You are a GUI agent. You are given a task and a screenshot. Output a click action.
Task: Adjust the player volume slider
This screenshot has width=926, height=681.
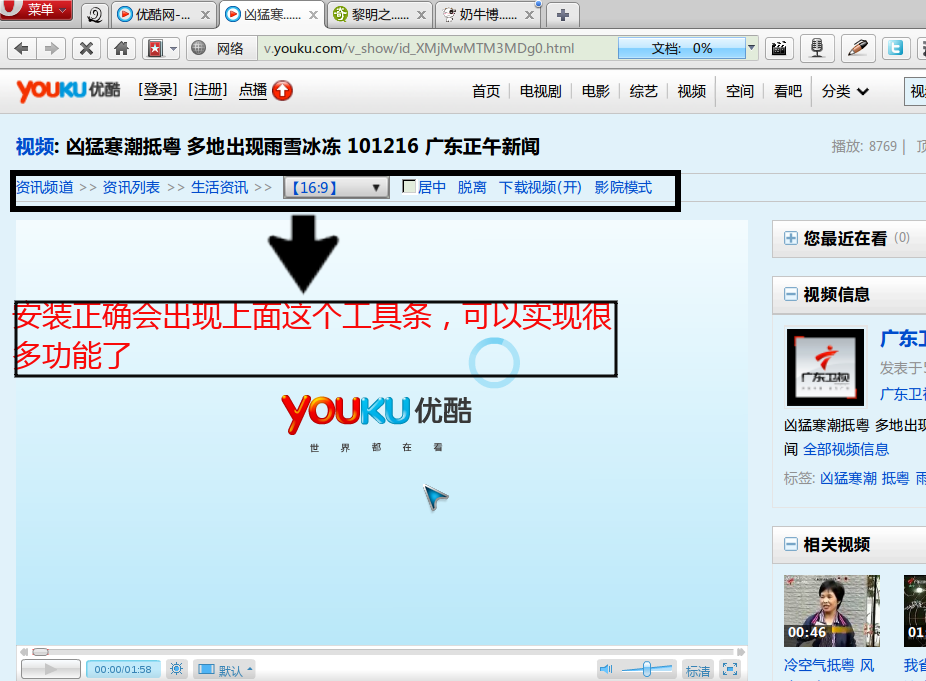pyautogui.click(x=647, y=669)
